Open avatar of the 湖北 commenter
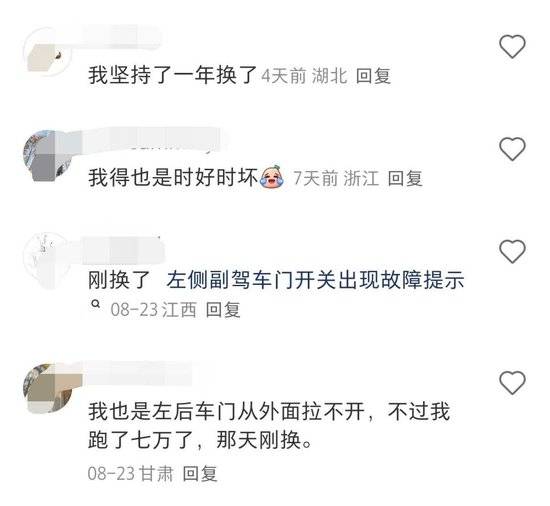Screen dimensions: 550x506 tap(47, 51)
